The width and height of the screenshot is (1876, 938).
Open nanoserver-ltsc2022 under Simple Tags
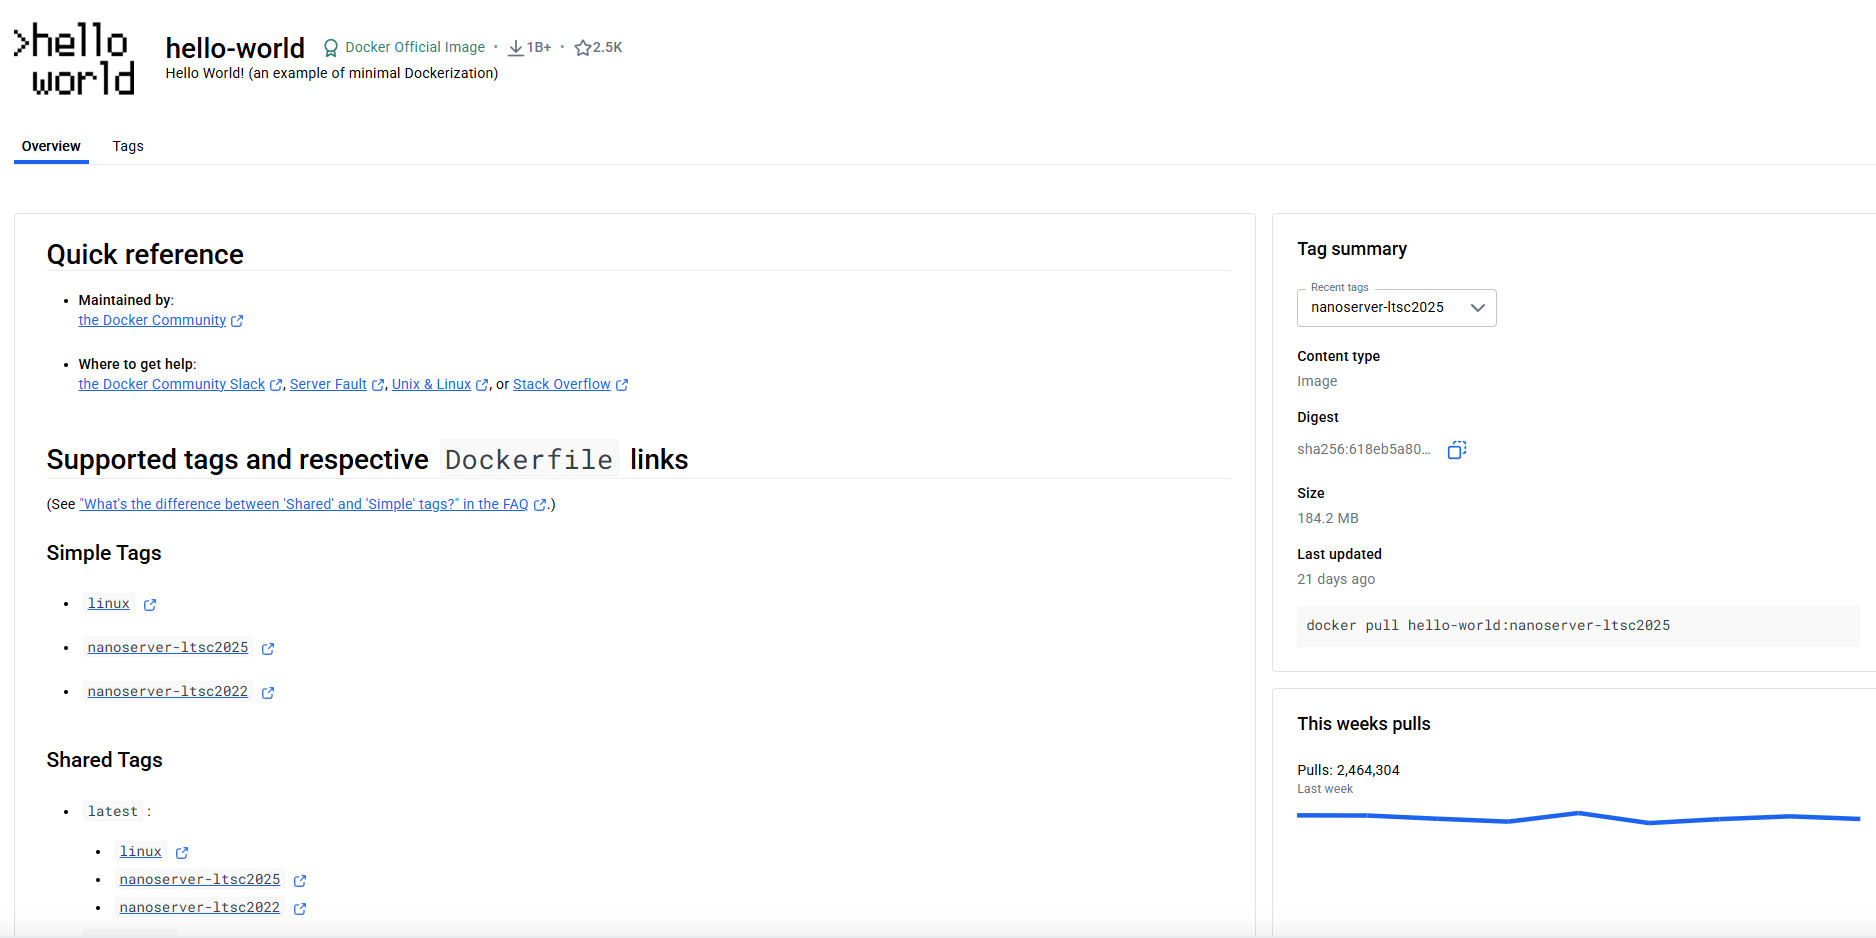point(168,692)
